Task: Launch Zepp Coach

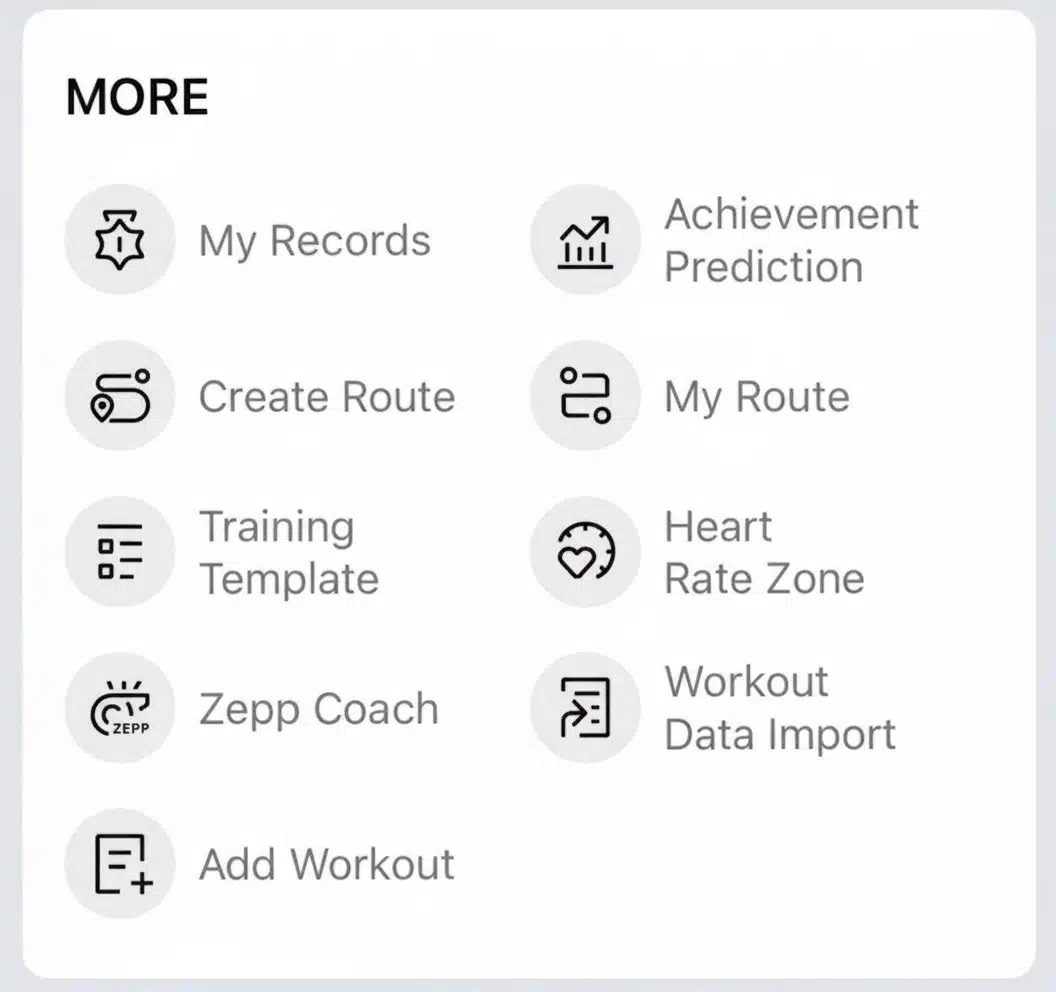Action: tap(318, 707)
